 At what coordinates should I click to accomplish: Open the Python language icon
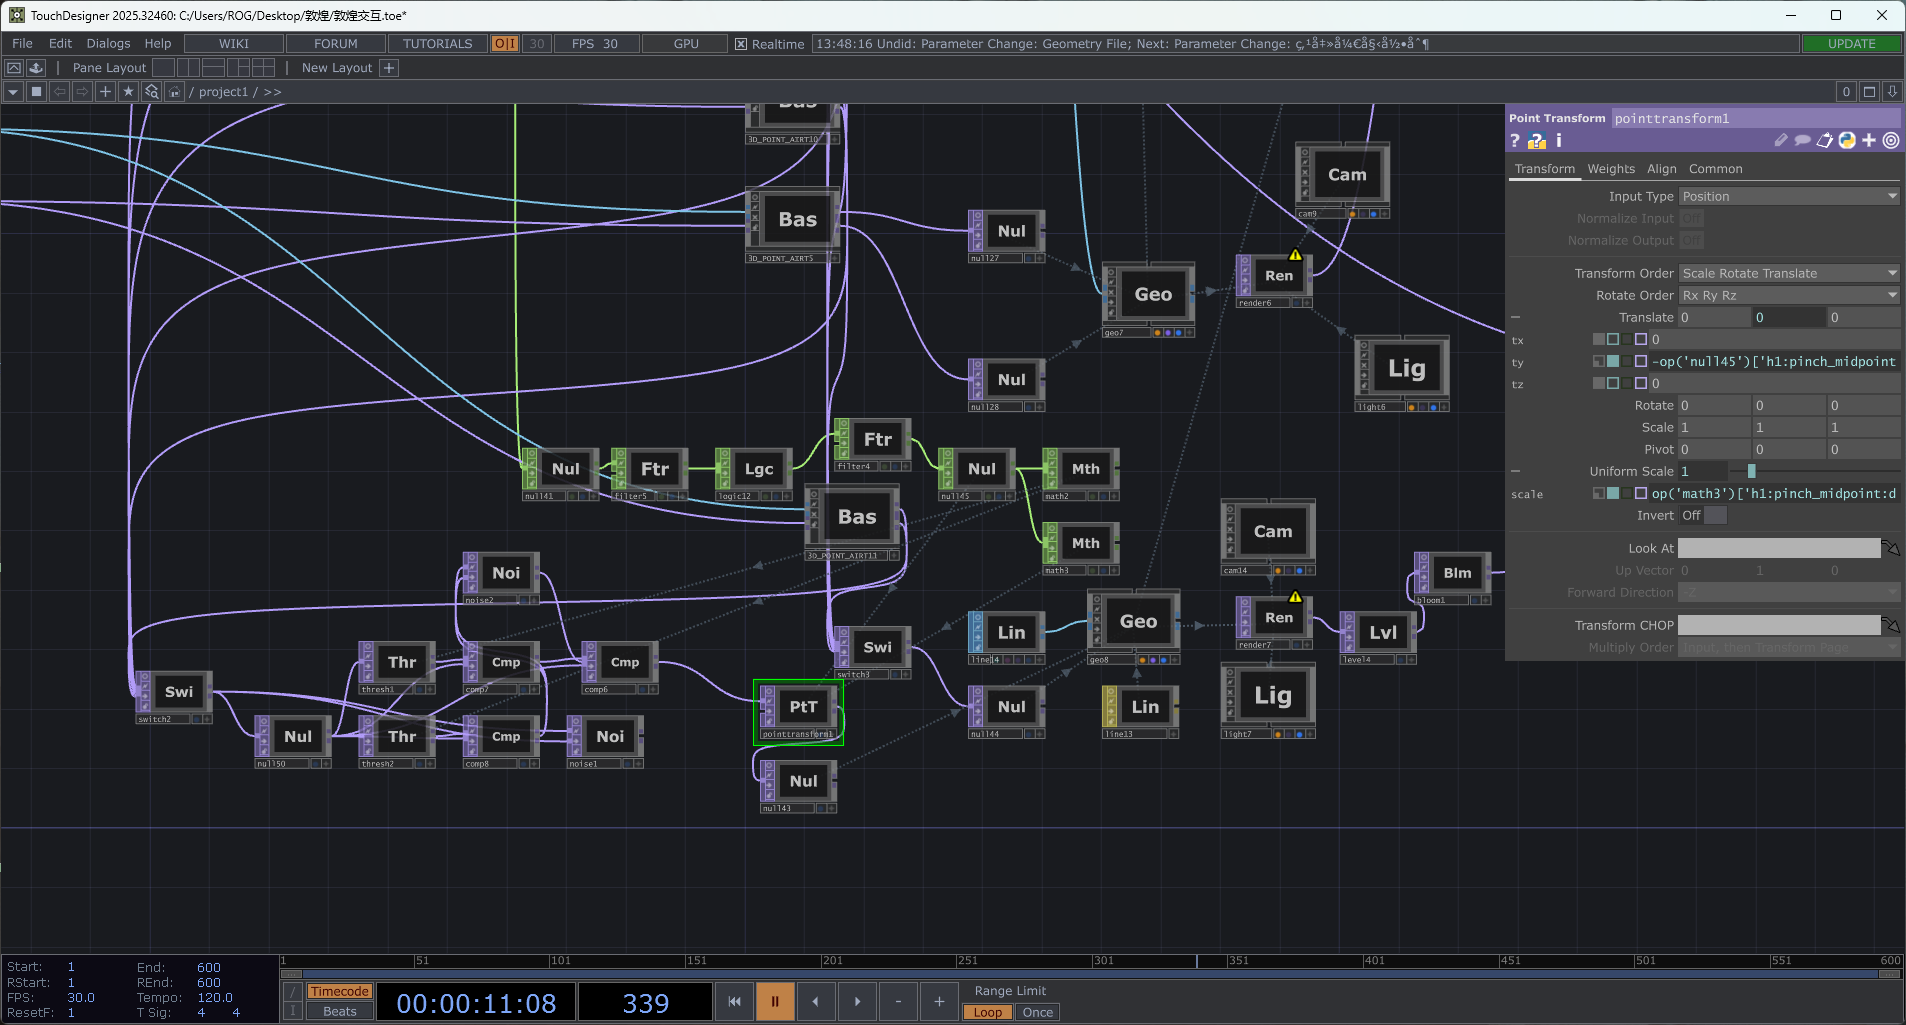[1847, 141]
